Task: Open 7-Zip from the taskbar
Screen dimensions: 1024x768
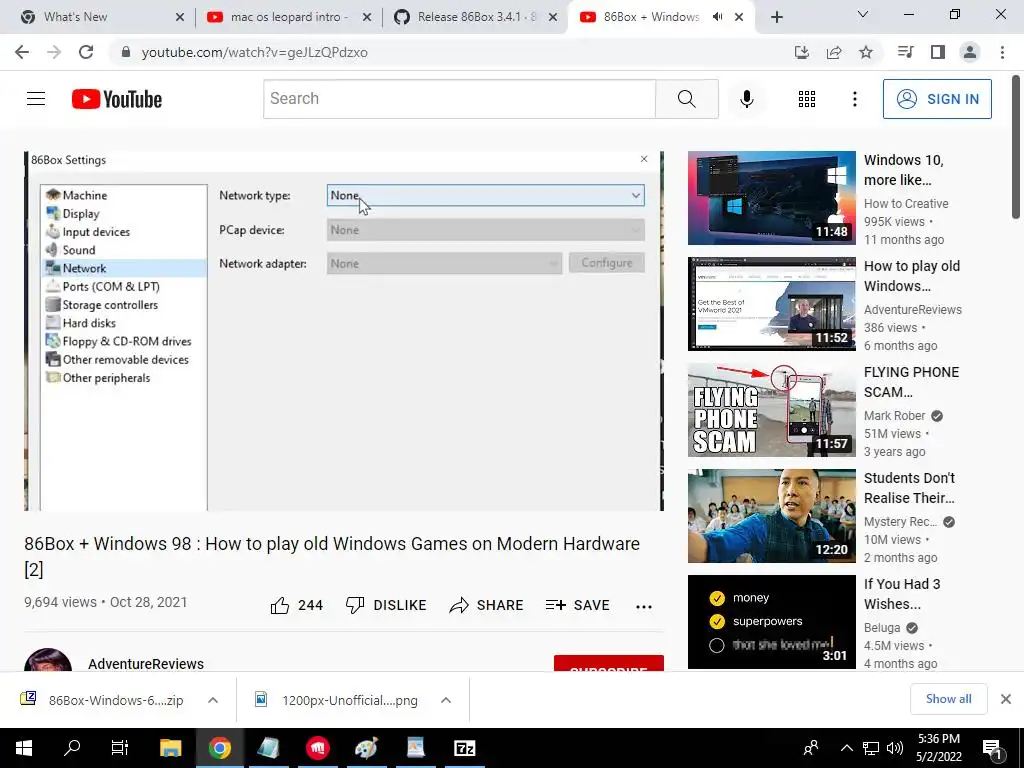Action: coord(464,748)
